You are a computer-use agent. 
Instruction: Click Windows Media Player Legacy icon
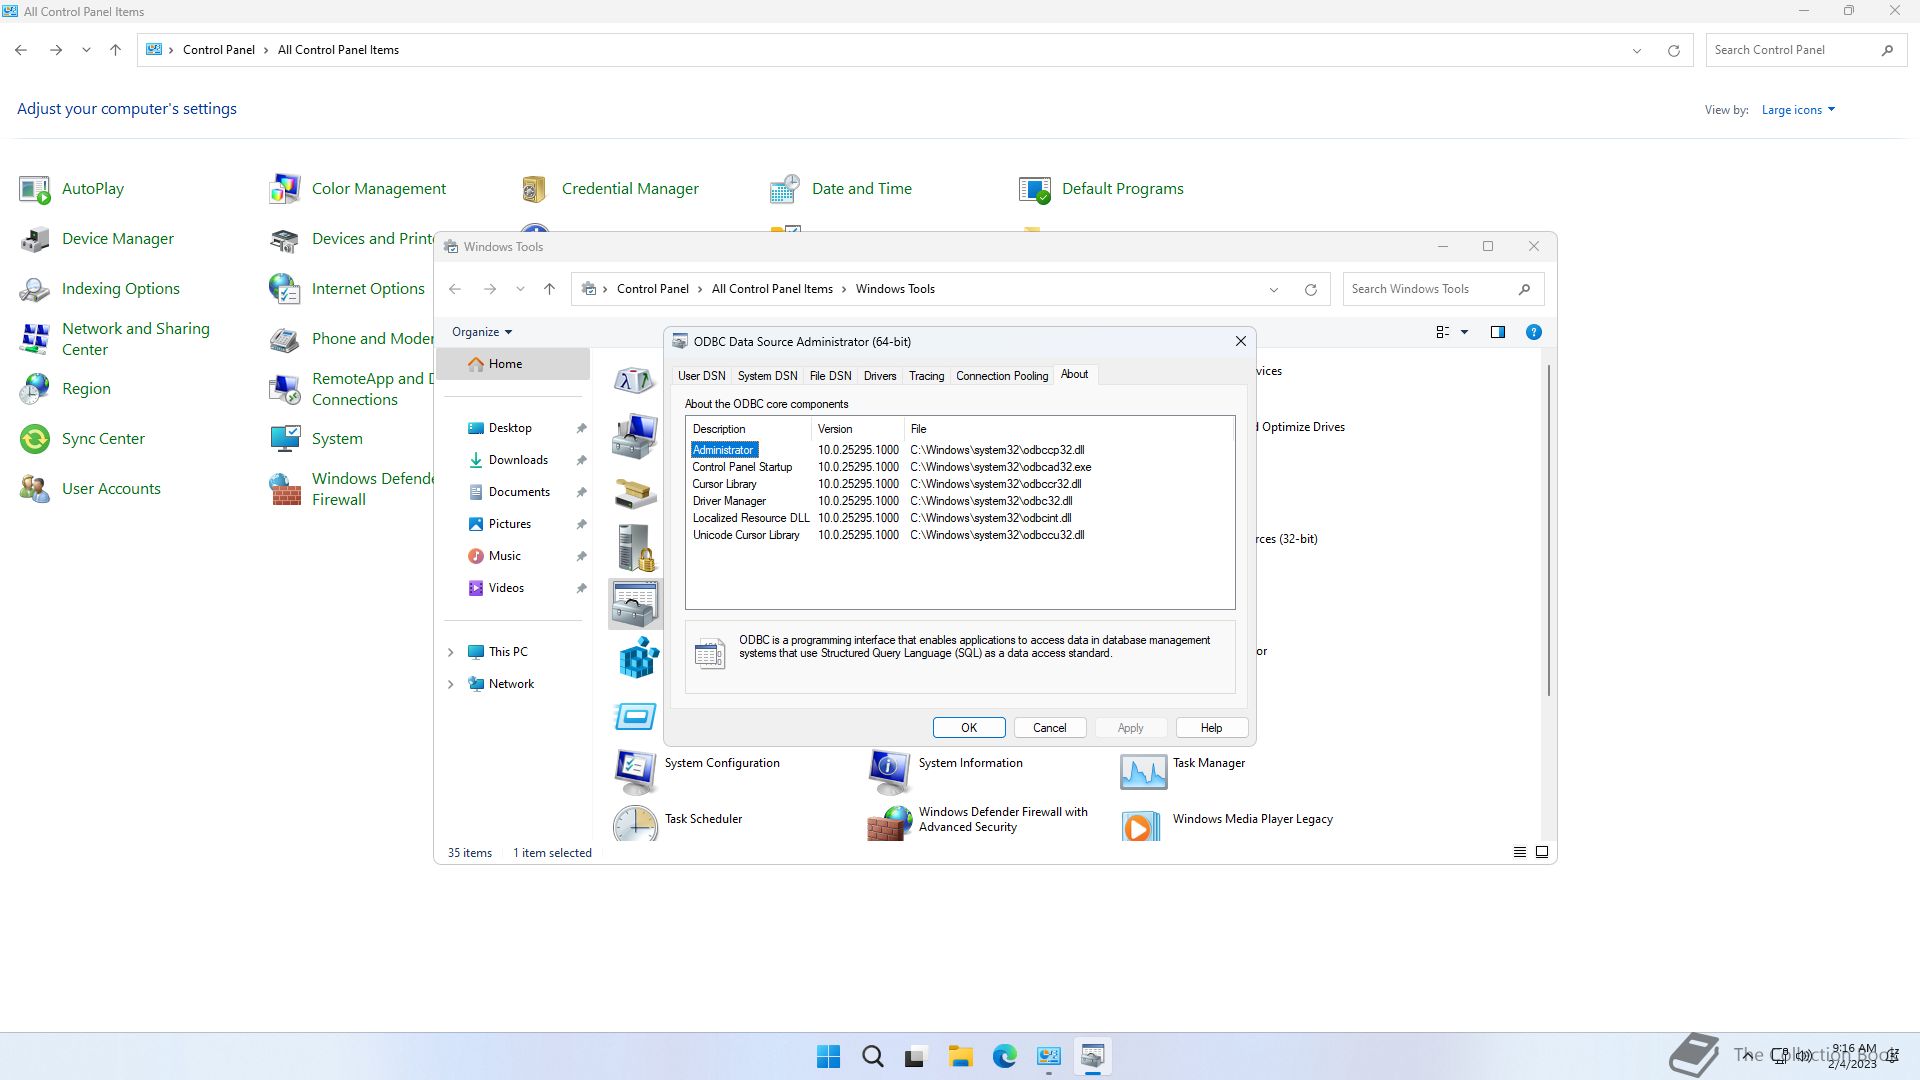click(1143, 825)
